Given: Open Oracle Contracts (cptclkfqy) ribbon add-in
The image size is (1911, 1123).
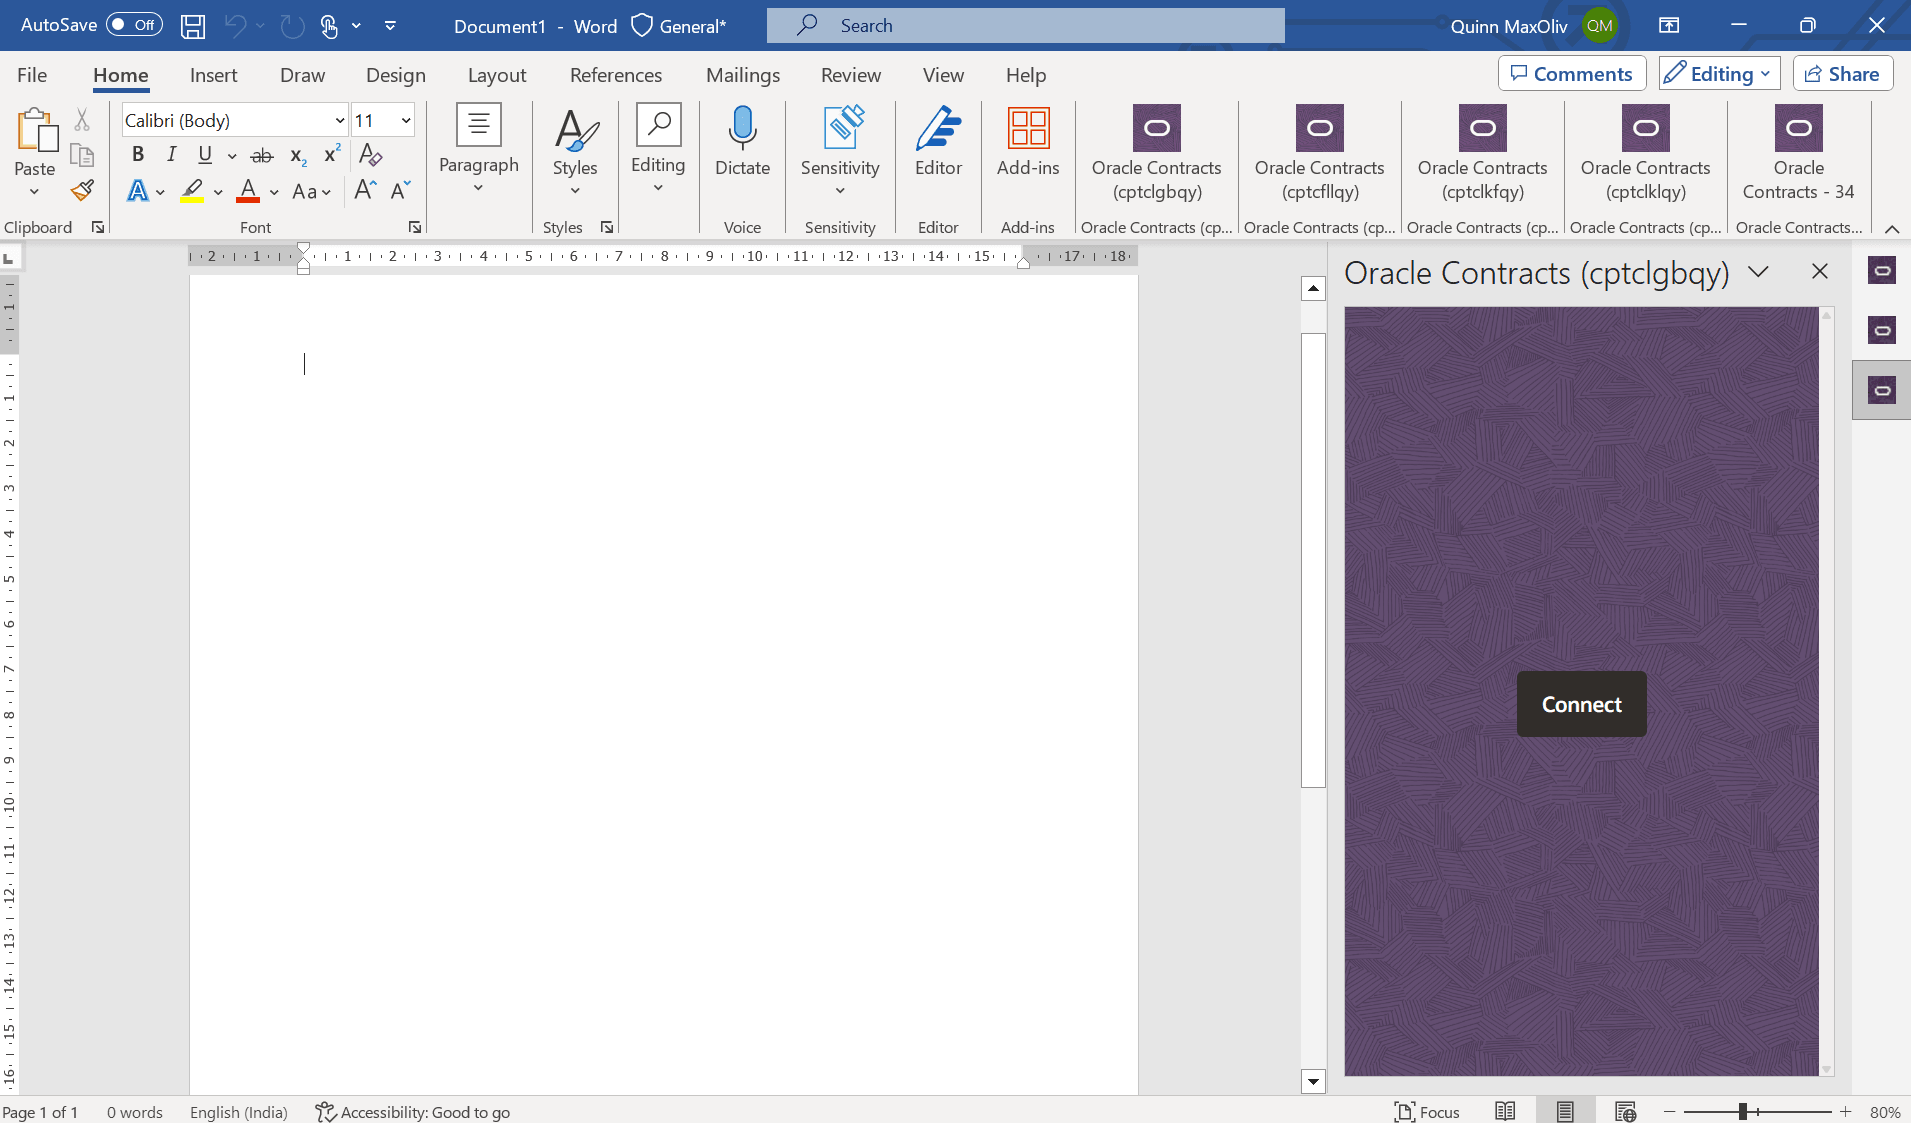Looking at the screenshot, I should point(1483,153).
